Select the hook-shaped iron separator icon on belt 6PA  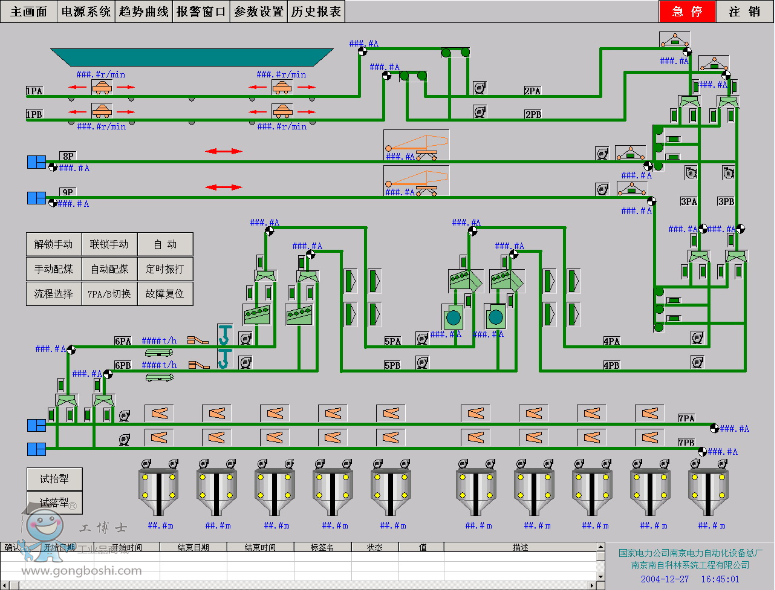click(225, 335)
